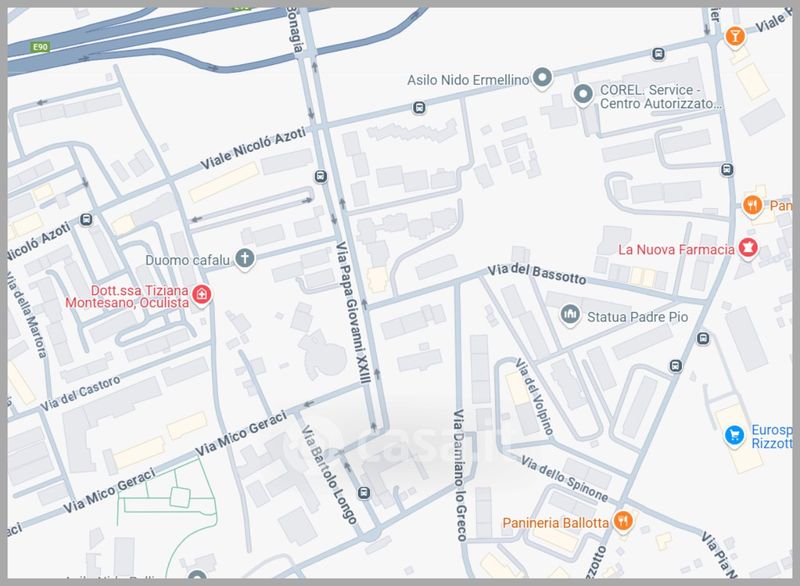800x586 pixels.
Task: Open the Dott.ssa Tiziana Montesano medical pin
Action: coord(202,295)
